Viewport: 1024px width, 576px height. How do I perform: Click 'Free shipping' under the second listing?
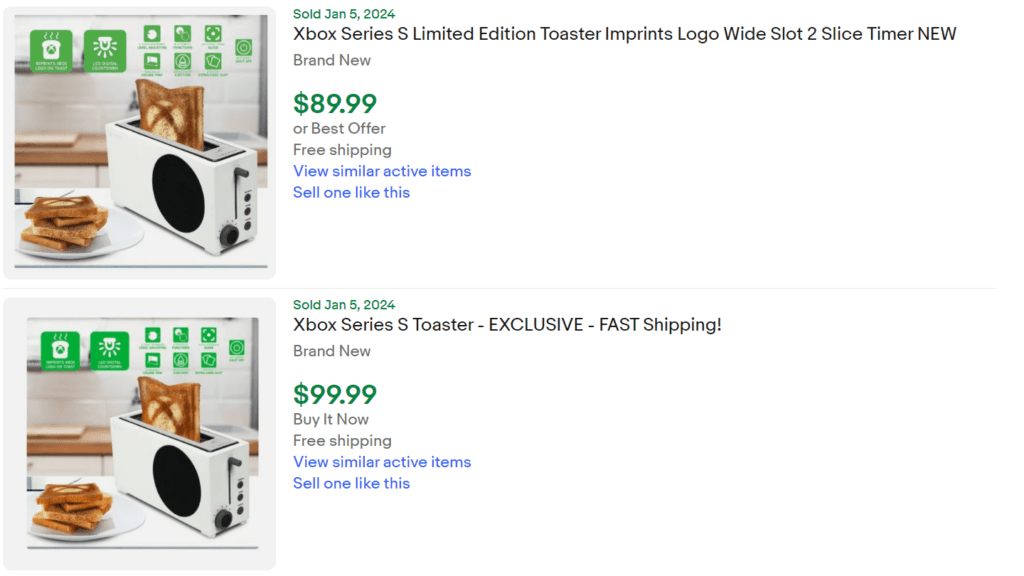tap(342, 440)
